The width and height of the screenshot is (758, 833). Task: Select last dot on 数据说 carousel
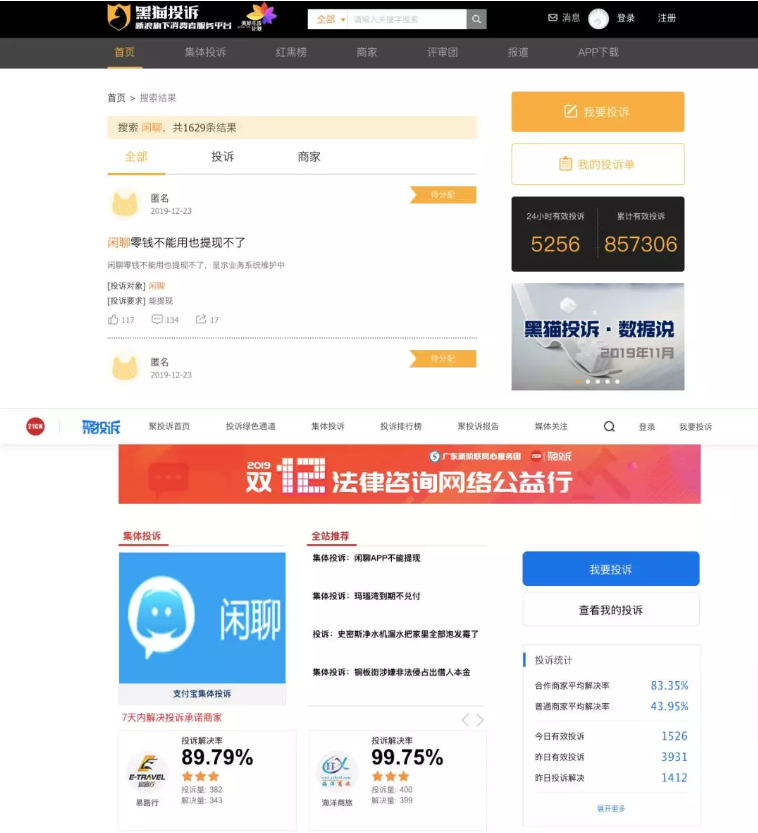pyautogui.click(x=617, y=381)
